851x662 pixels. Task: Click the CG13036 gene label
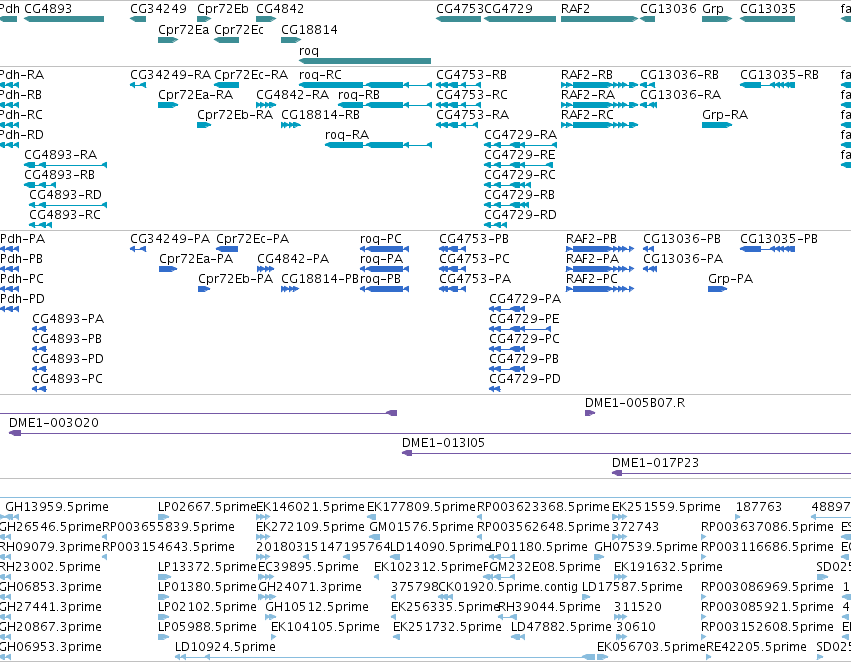point(668,9)
